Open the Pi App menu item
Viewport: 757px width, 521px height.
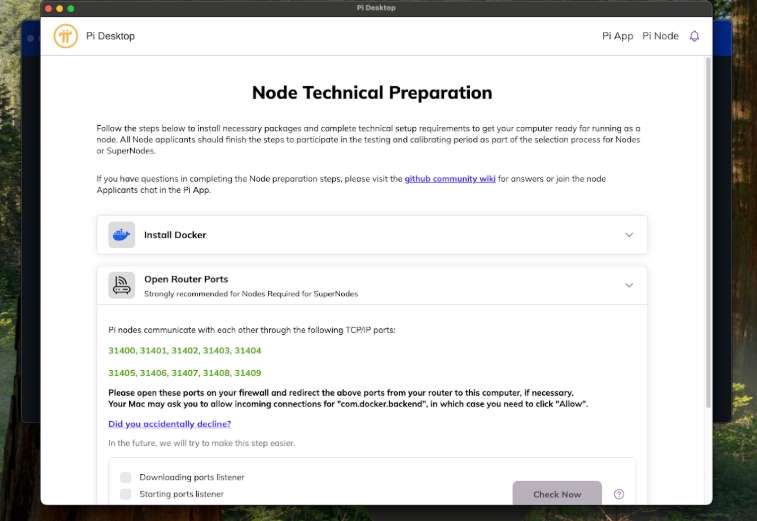pyautogui.click(x=617, y=36)
